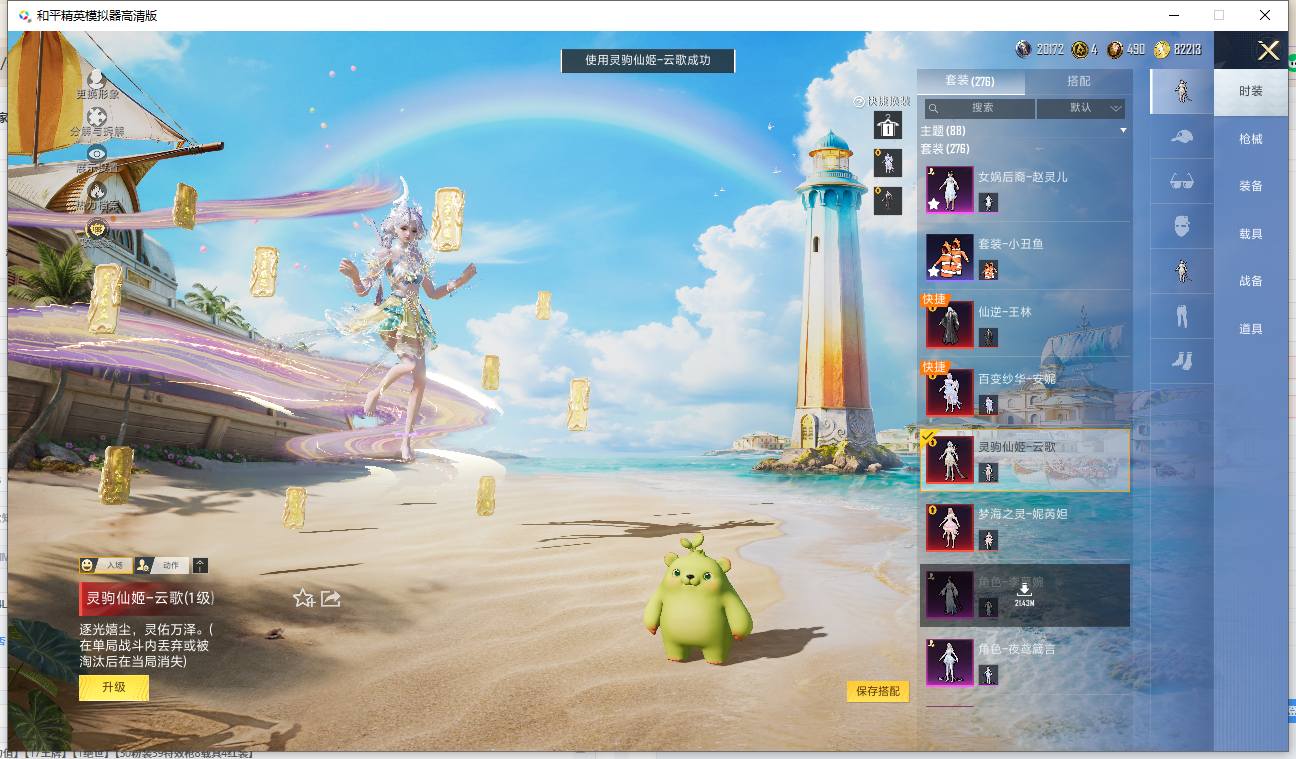Open the 枪械 firearms tab
Viewport: 1296px width, 759px height.
[1251, 139]
